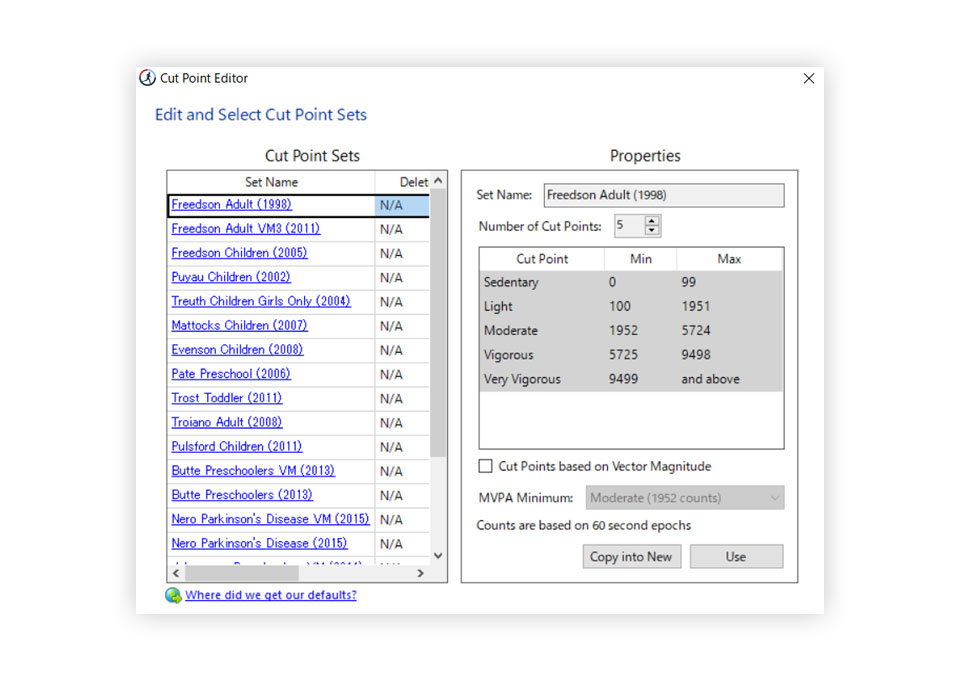Viewport: 960px width, 680px height.
Task: Click the Use button
Action: [736, 557]
